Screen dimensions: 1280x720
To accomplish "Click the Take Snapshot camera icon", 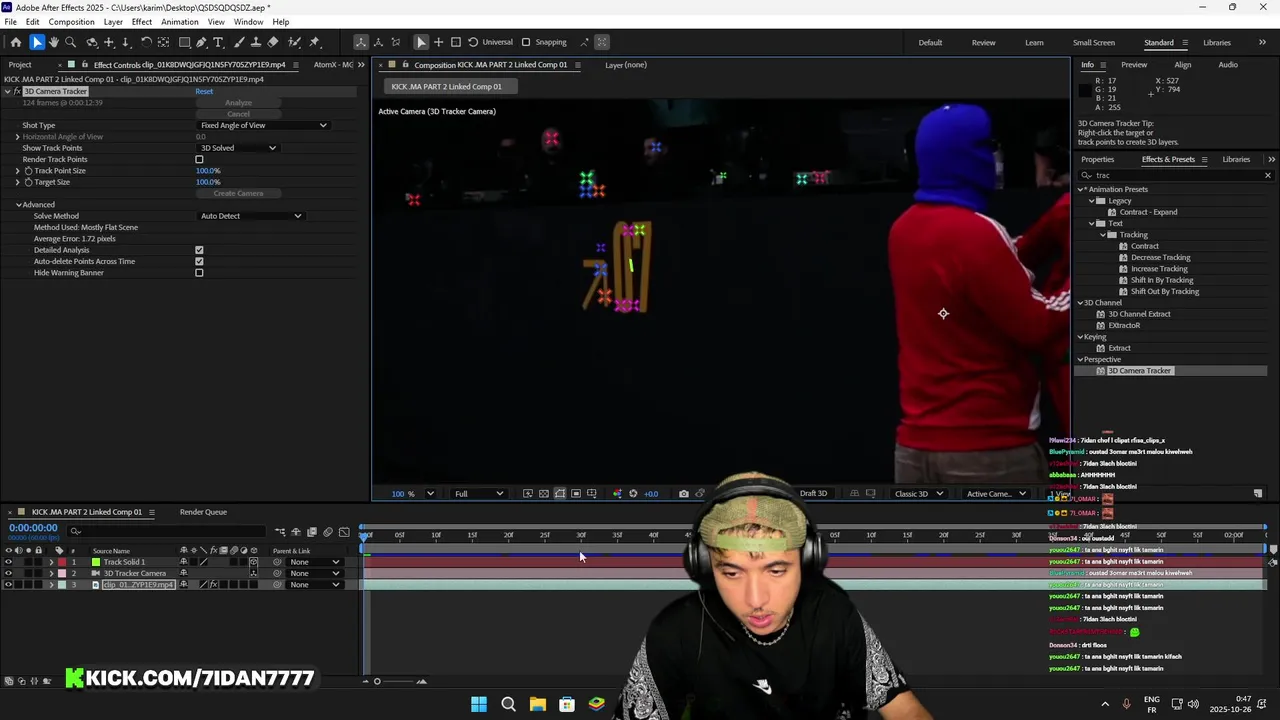I will point(683,494).
